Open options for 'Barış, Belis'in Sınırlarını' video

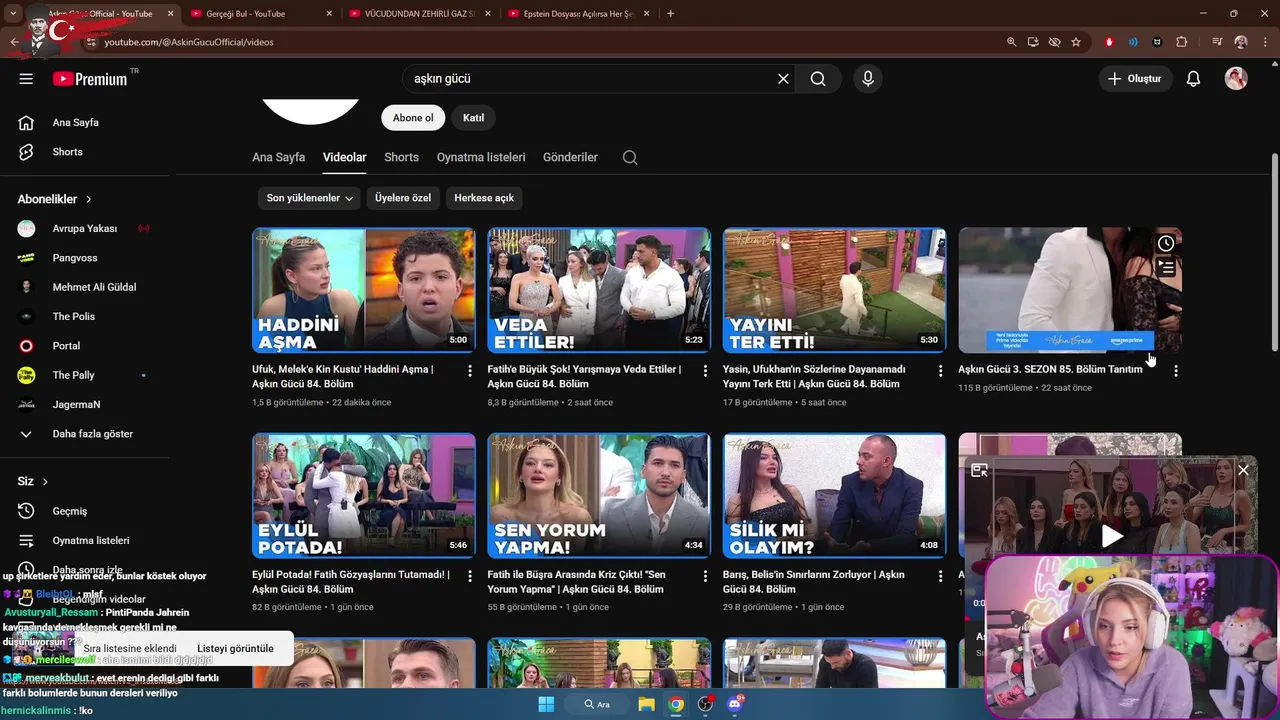pyautogui.click(x=940, y=576)
